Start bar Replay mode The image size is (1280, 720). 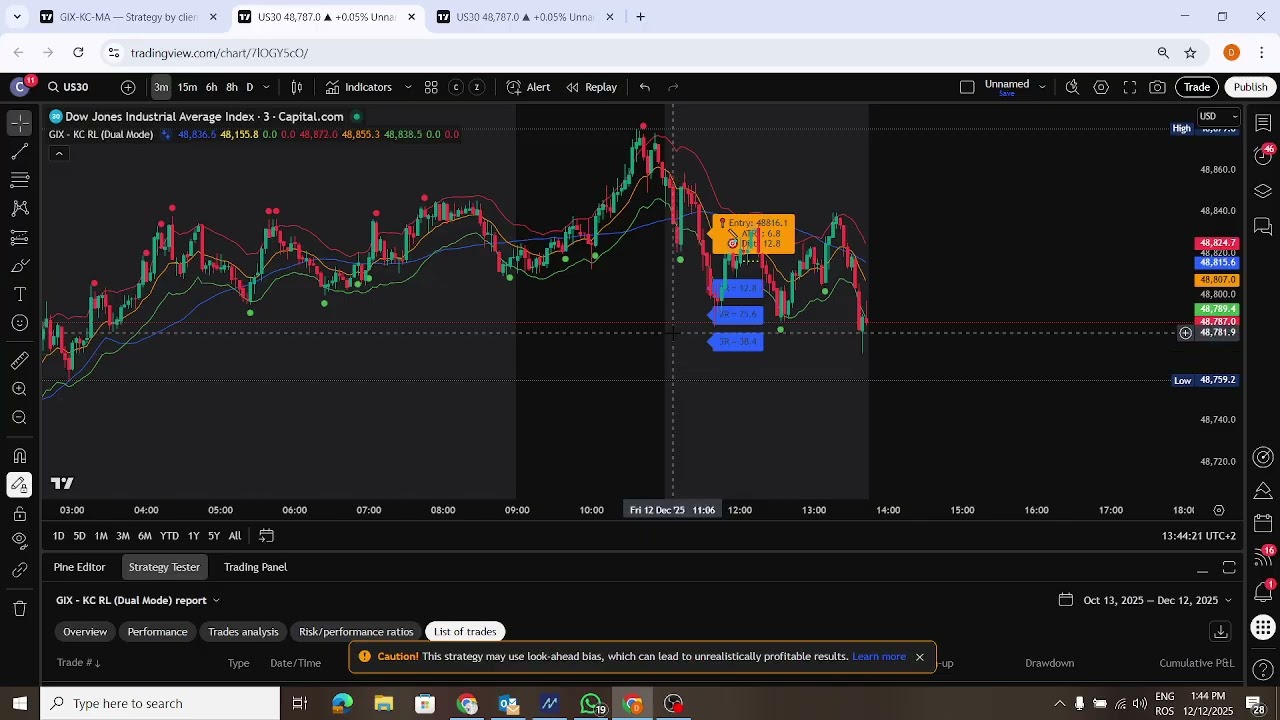coord(591,87)
